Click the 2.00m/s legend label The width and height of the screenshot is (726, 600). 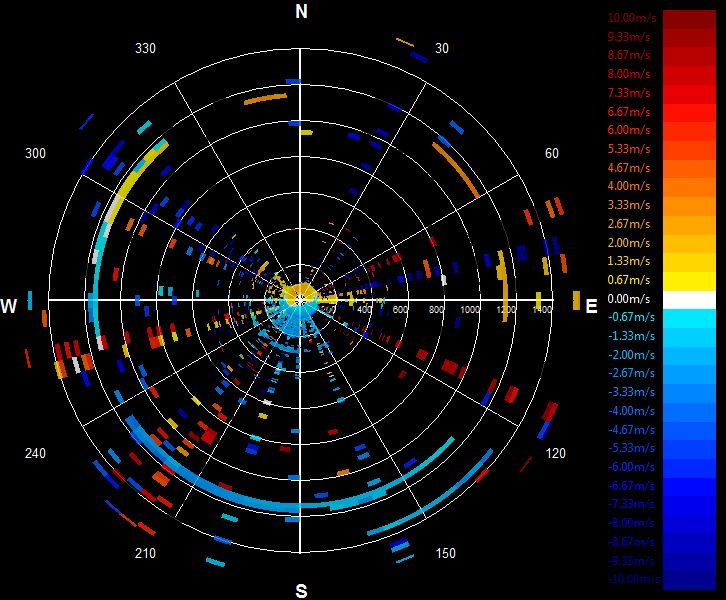629,243
